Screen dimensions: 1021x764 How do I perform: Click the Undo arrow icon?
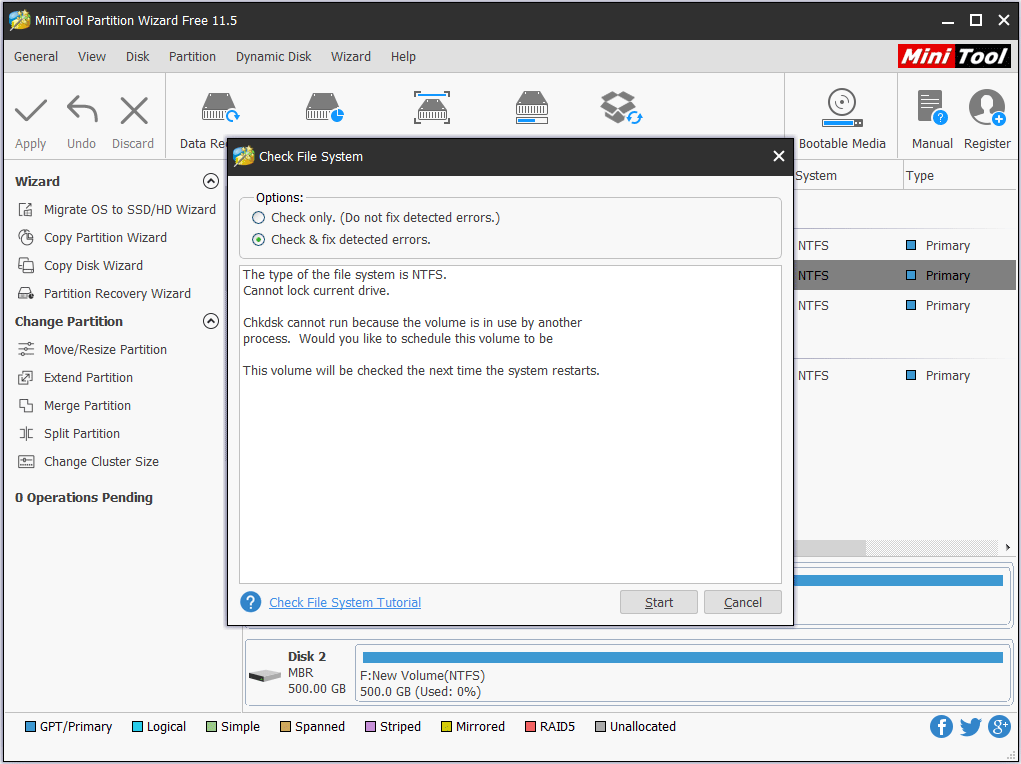coord(82,109)
